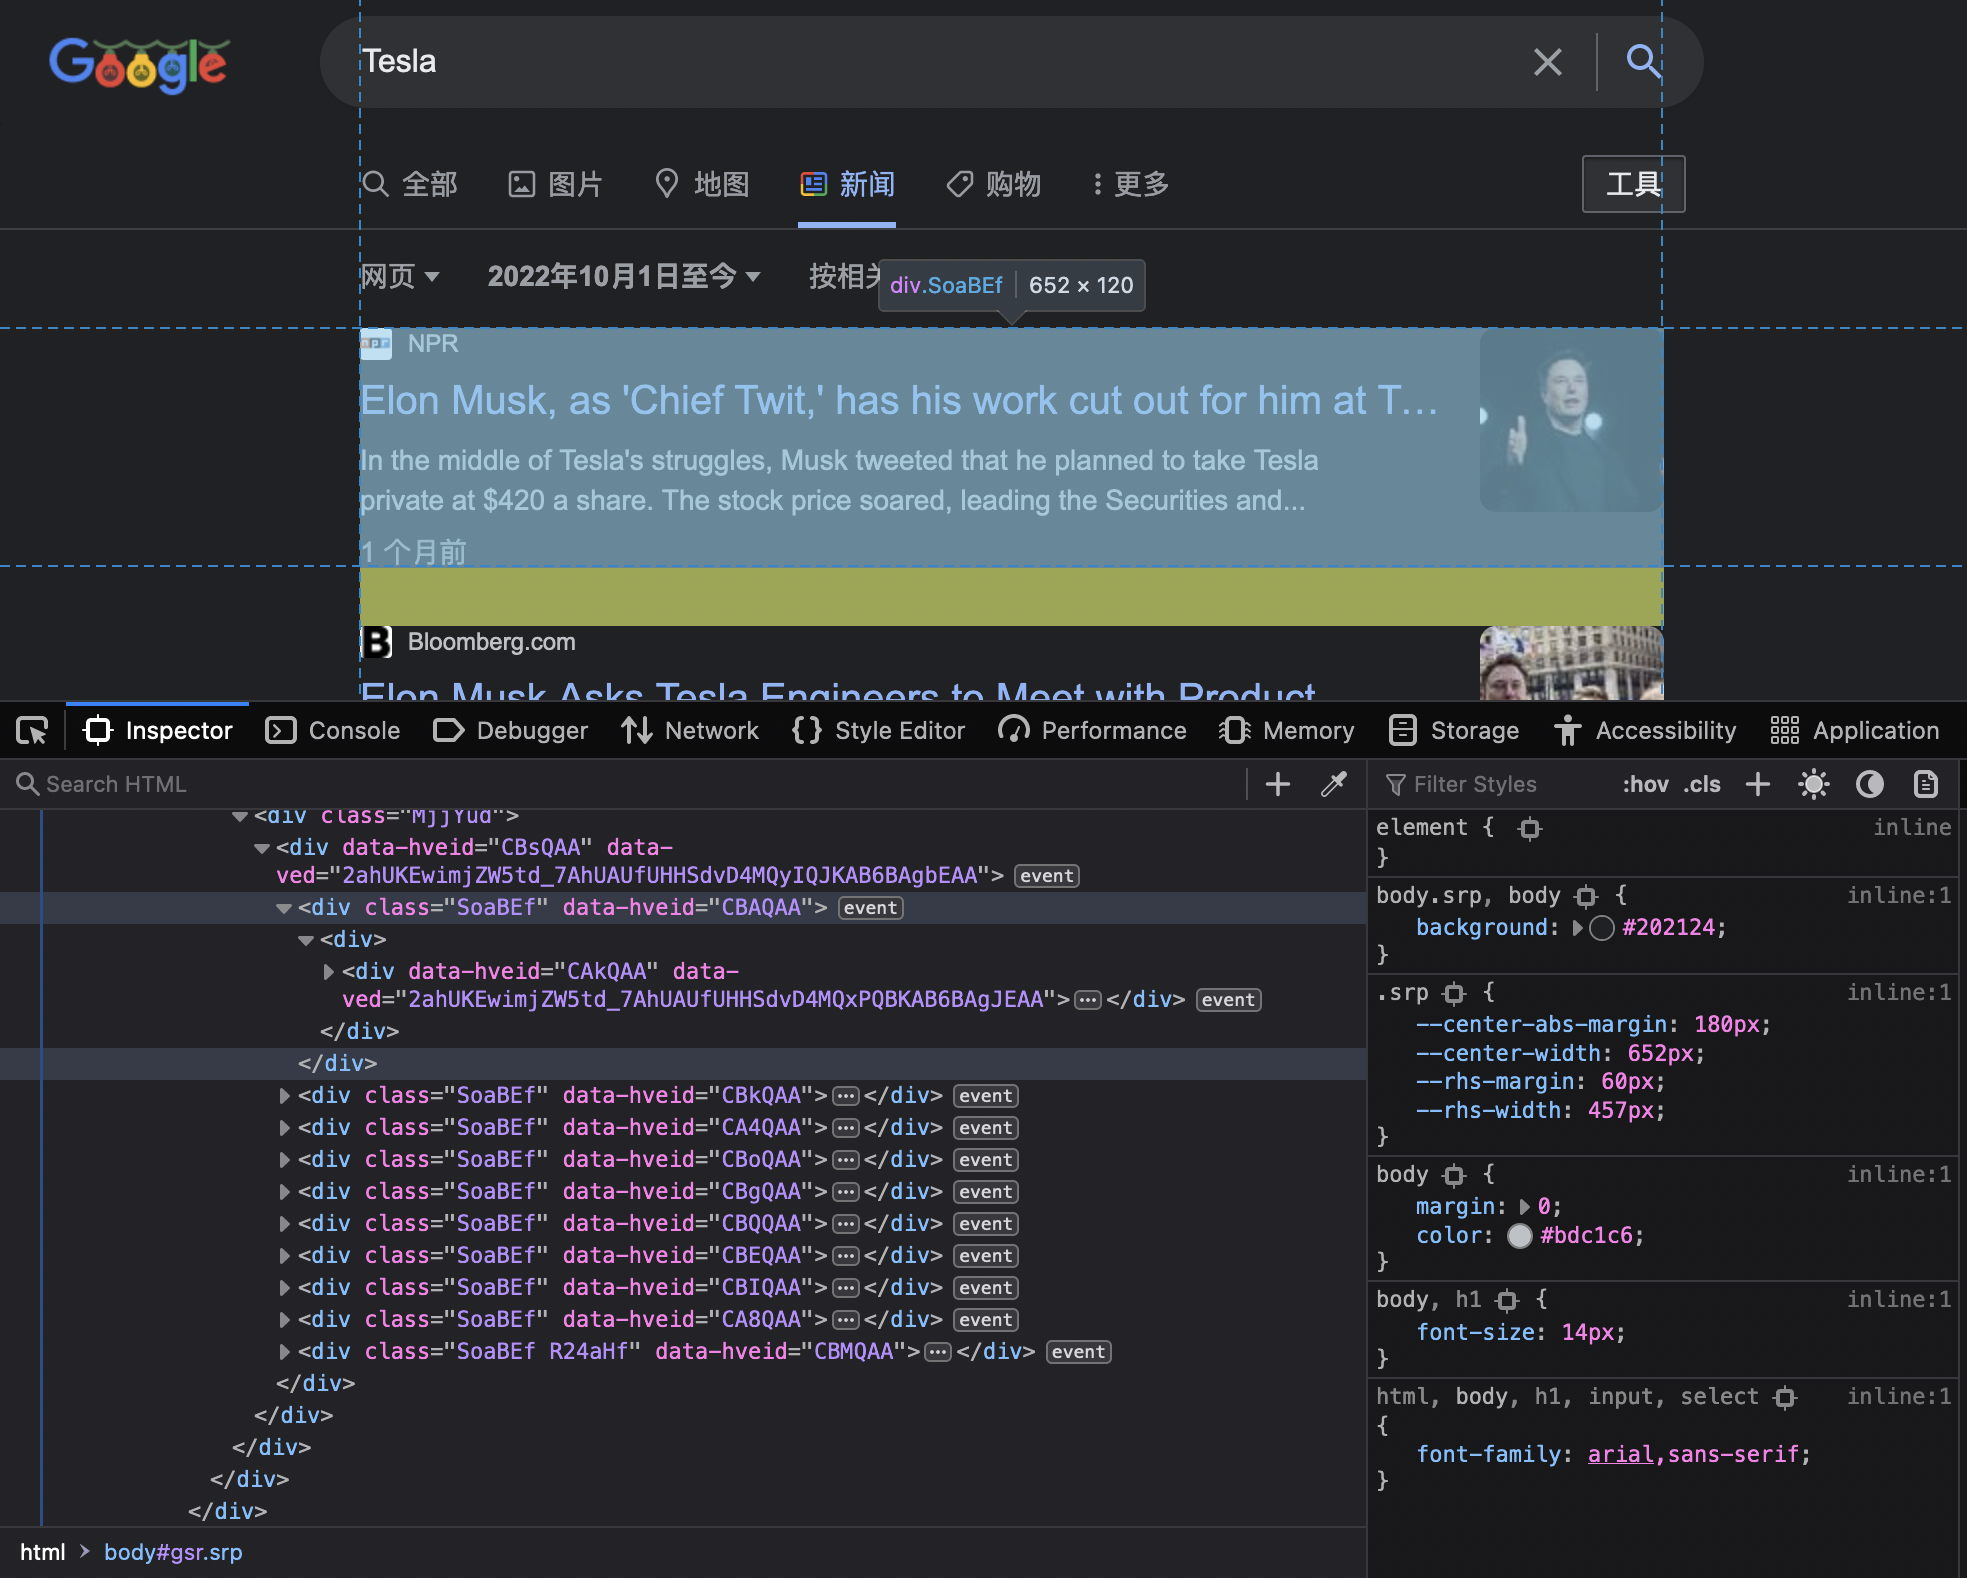The image size is (1967, 1578).
Task: Click event badge on CBgQAA row
Action: coord(985,1192)
